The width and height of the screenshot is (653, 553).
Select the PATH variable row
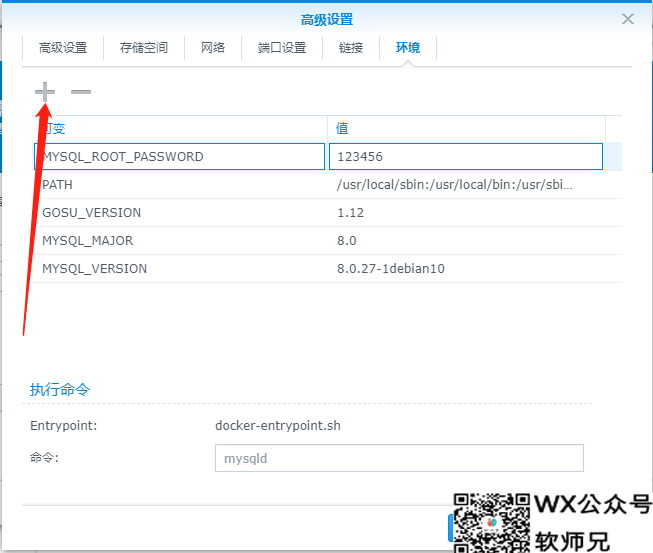click(x=327, y=184)
